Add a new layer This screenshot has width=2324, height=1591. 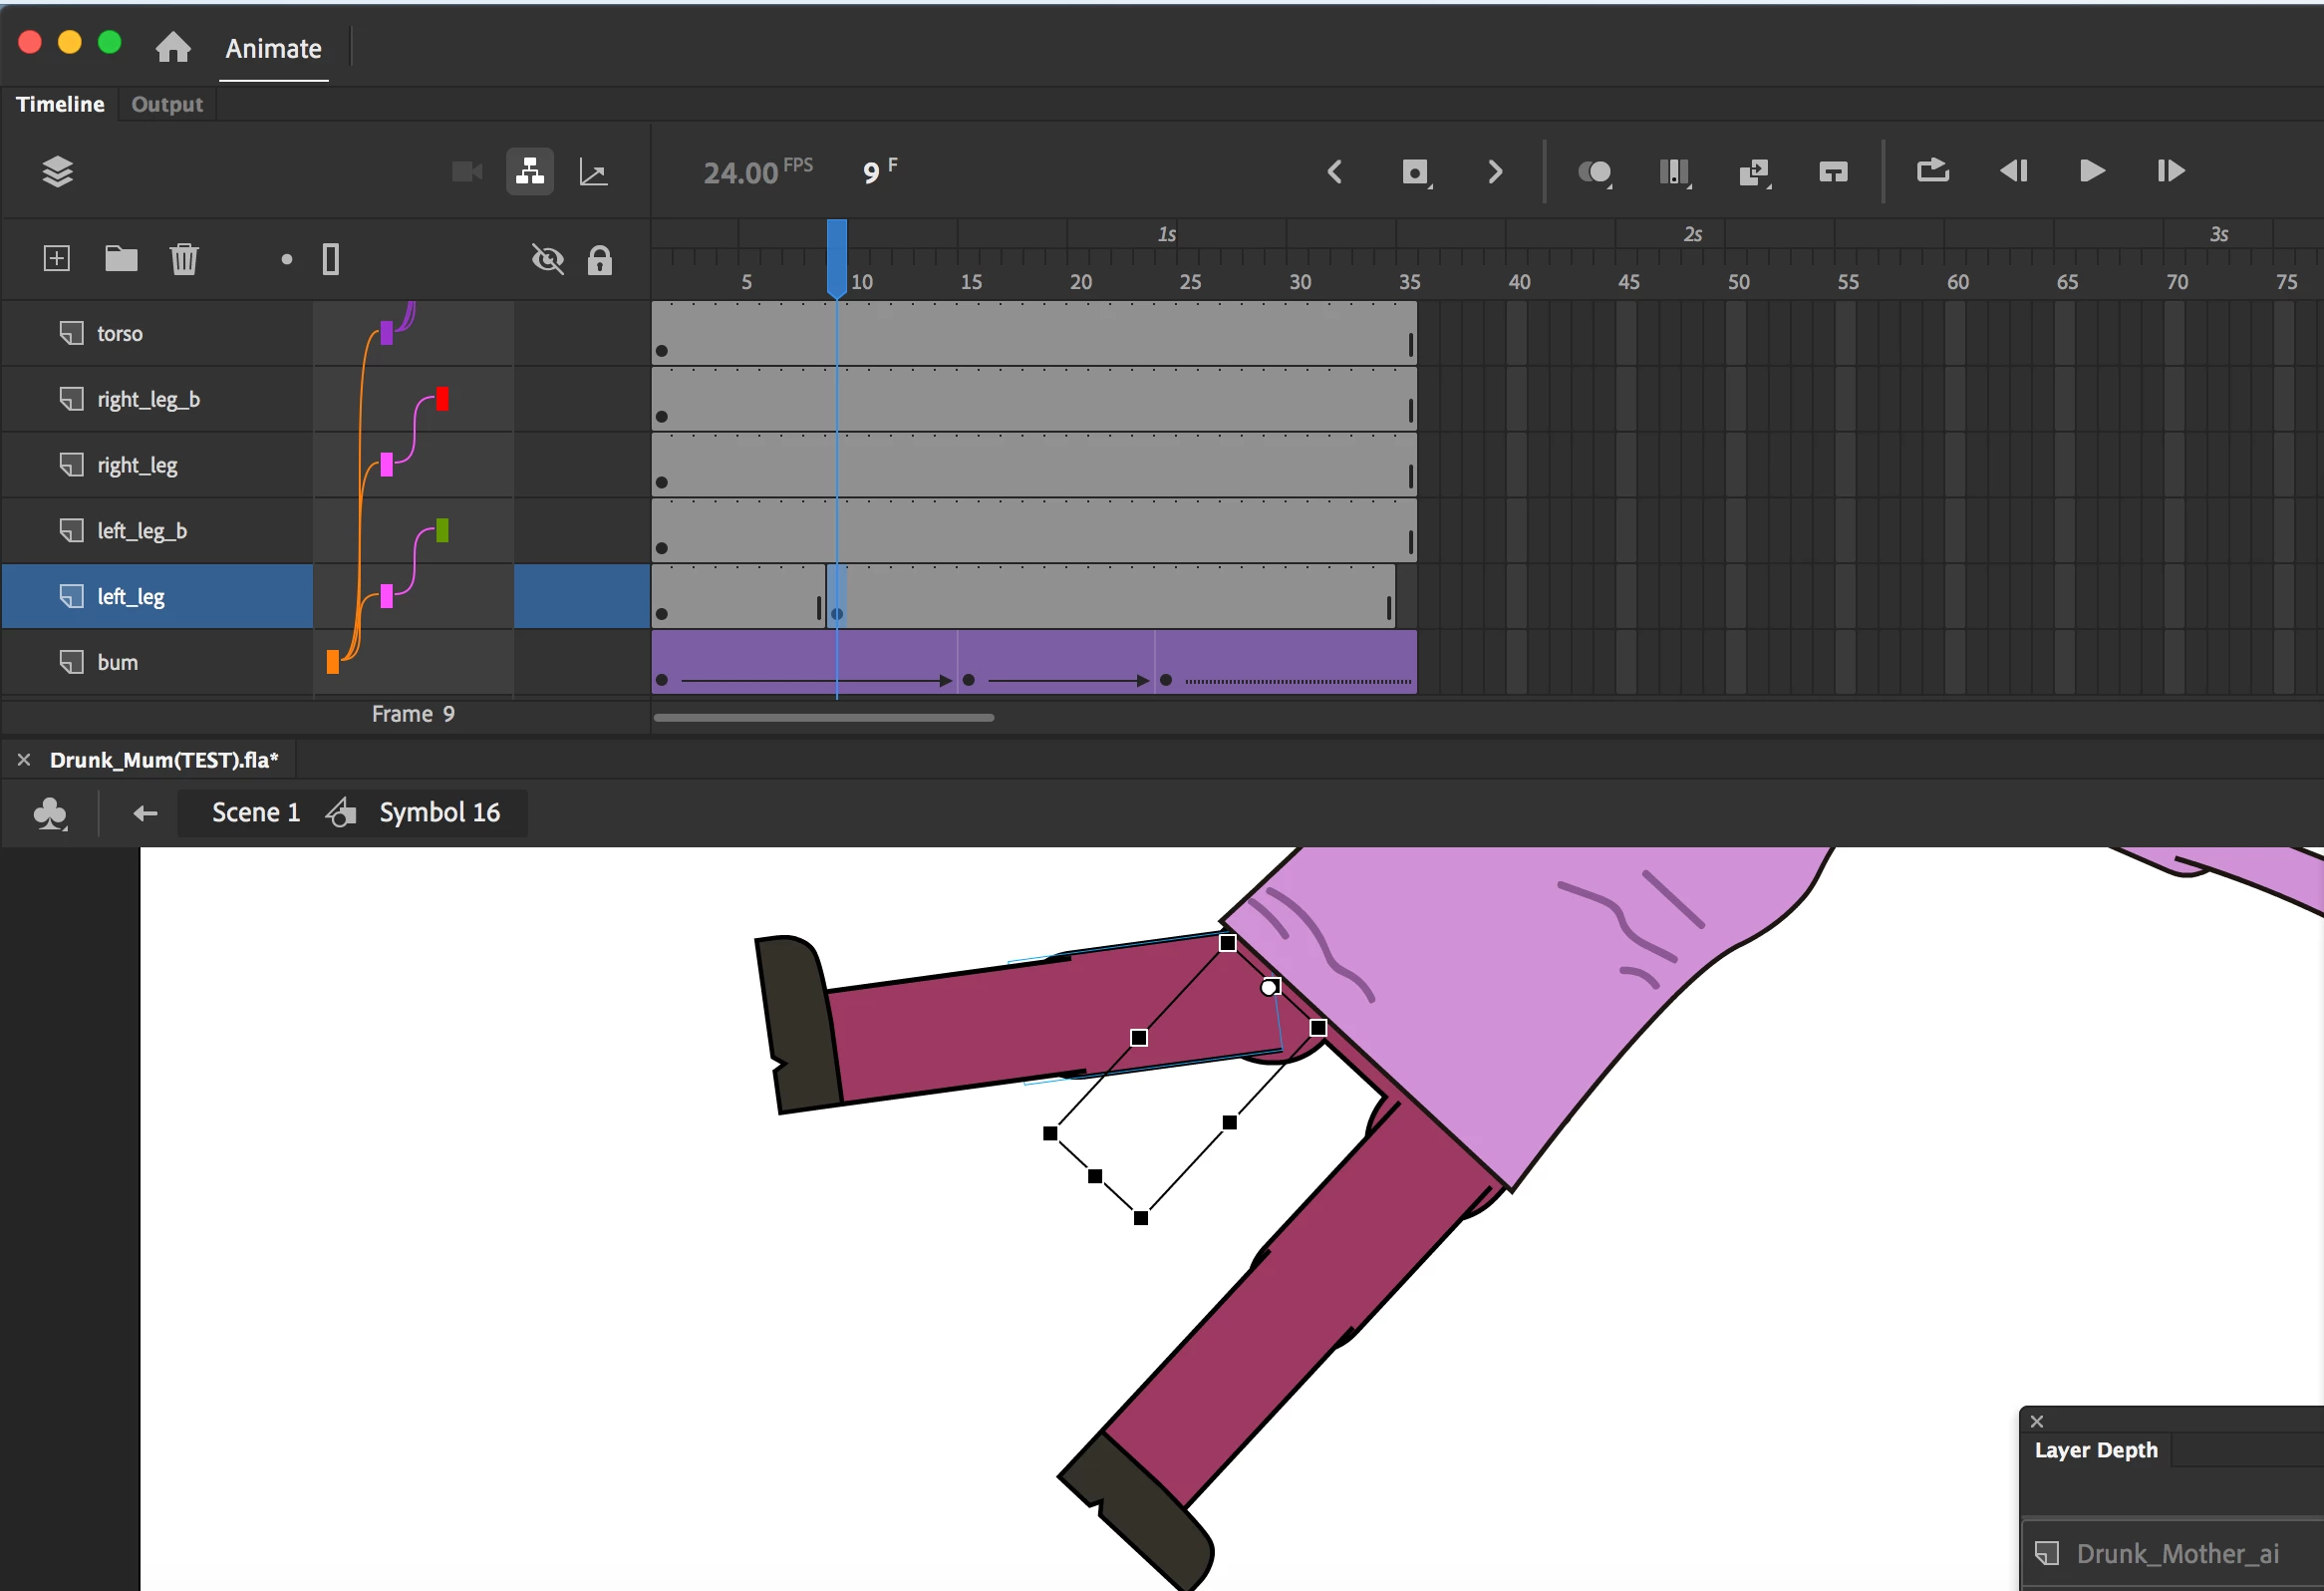tap(57, 259)
